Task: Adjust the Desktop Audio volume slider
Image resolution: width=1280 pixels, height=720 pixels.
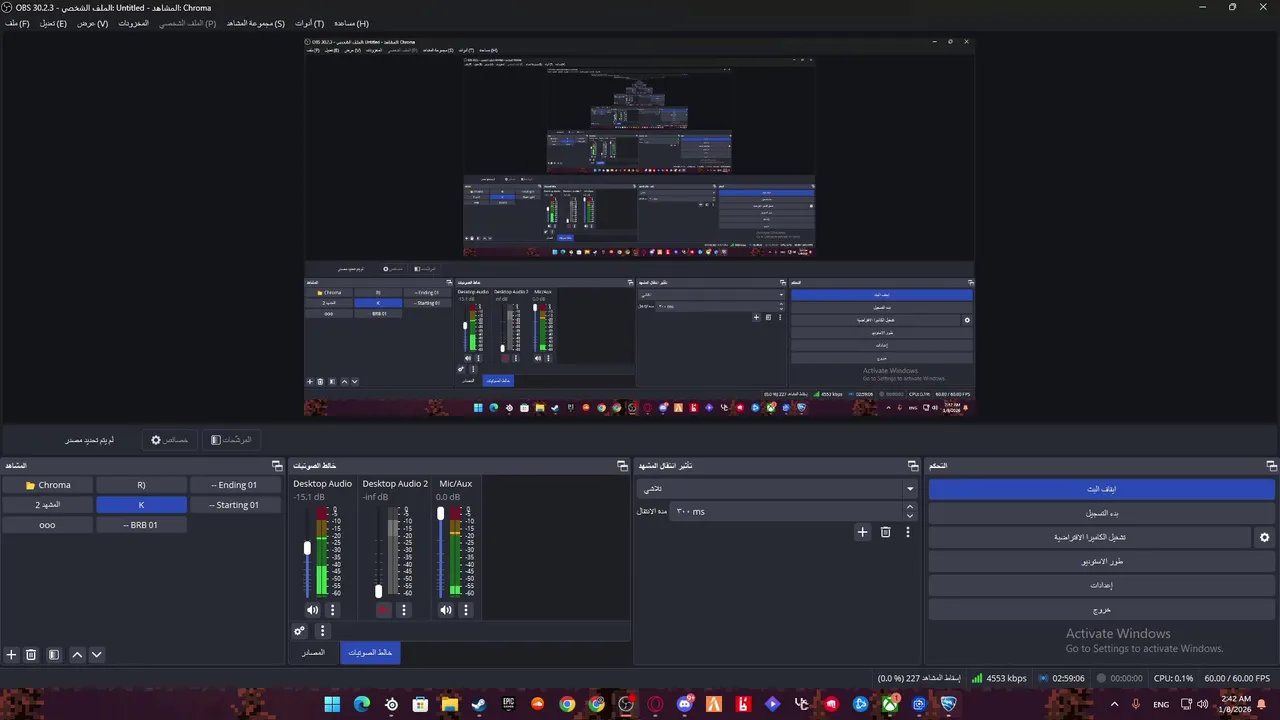Action: tap(307, 548)
